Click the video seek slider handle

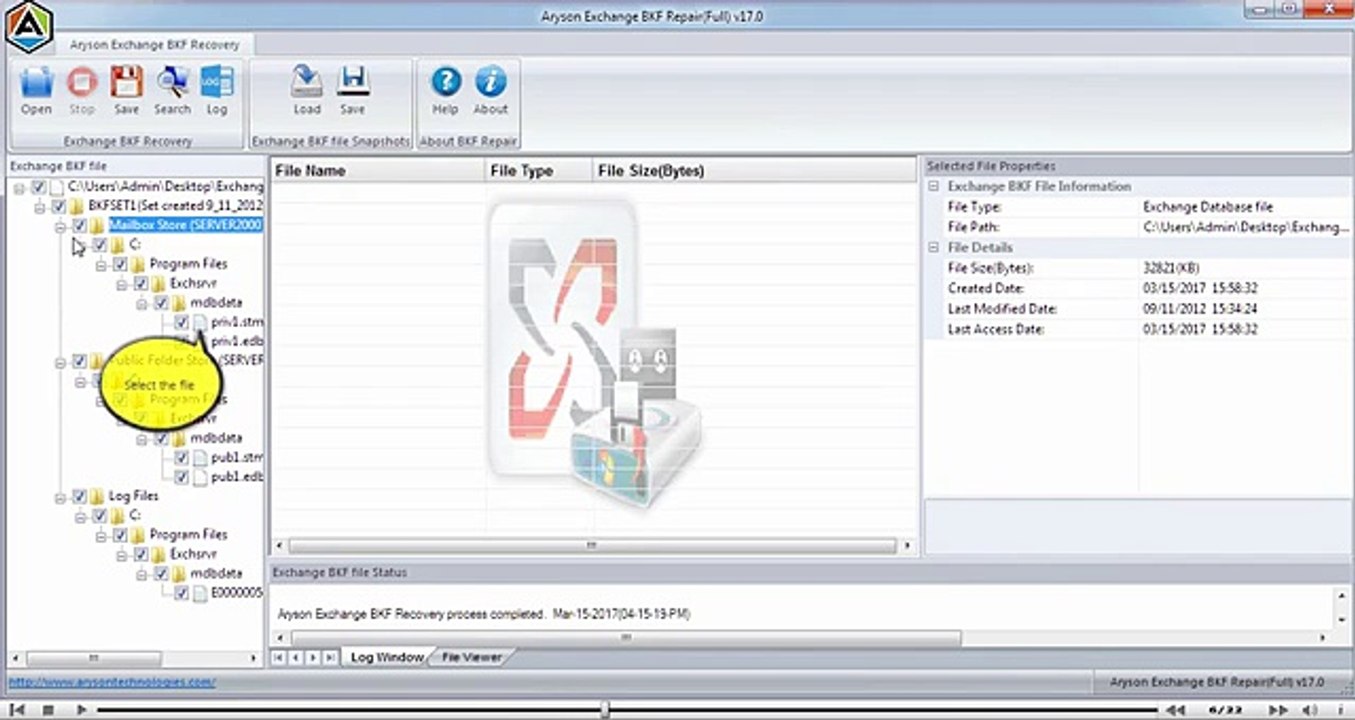click(604, 709)
